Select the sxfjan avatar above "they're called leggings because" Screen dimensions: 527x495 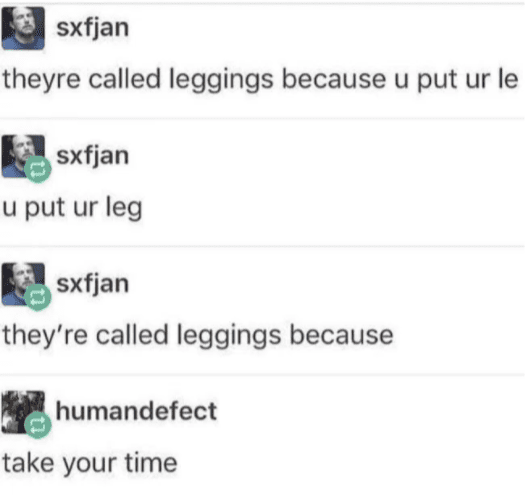pyautogui.click(x=23, y=284)
